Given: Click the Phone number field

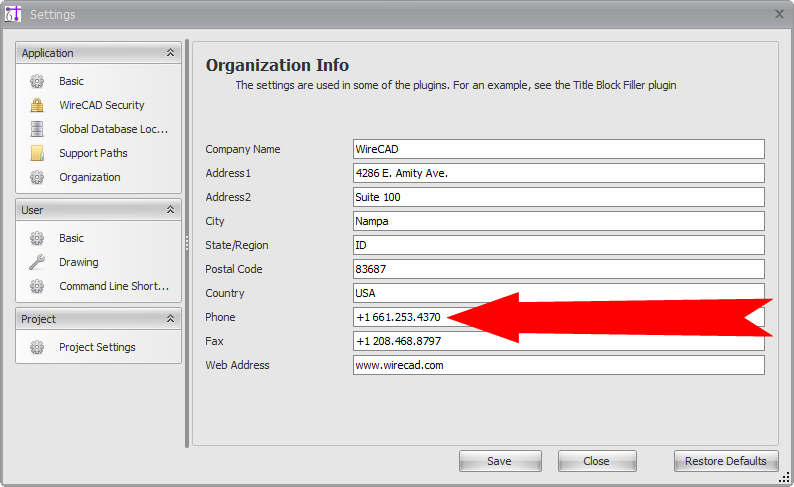Looking at the screenshot, I should tap(559, 317).
